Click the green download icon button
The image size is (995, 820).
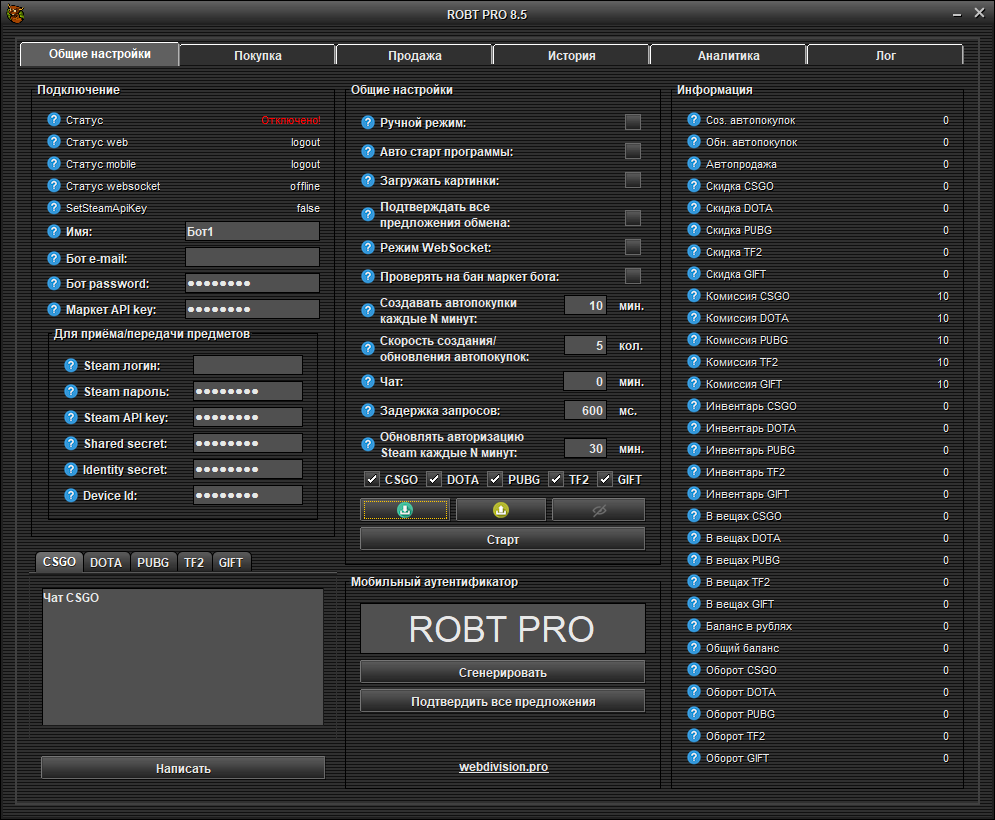pos(405,510)
